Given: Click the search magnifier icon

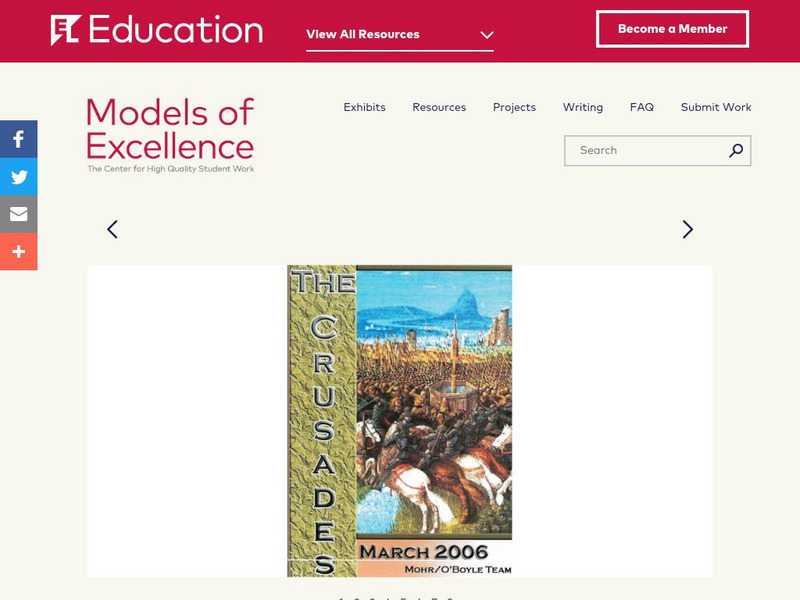Looking at the screenshot, I should (736, 151).
